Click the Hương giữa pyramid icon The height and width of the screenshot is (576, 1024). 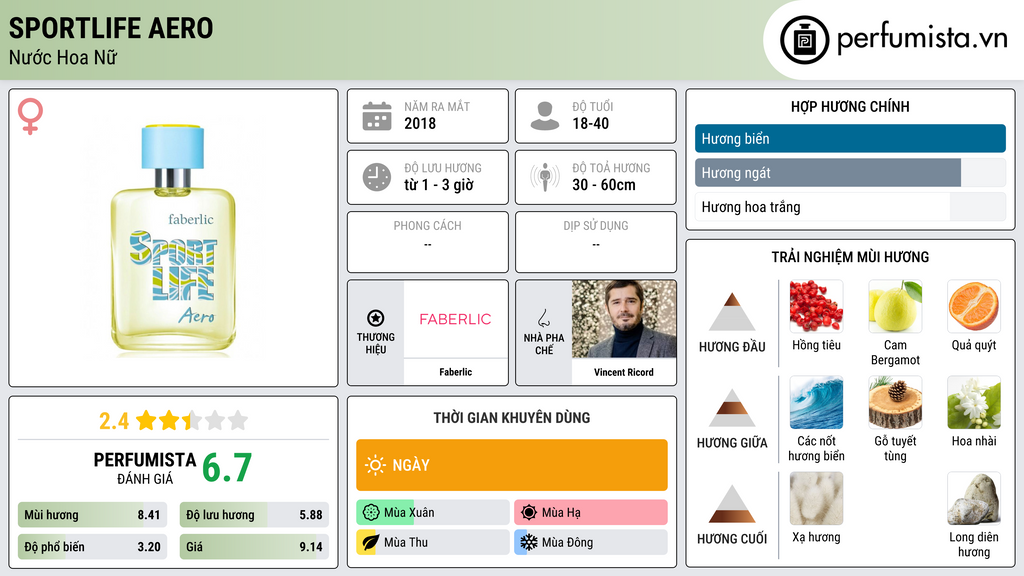732,408
